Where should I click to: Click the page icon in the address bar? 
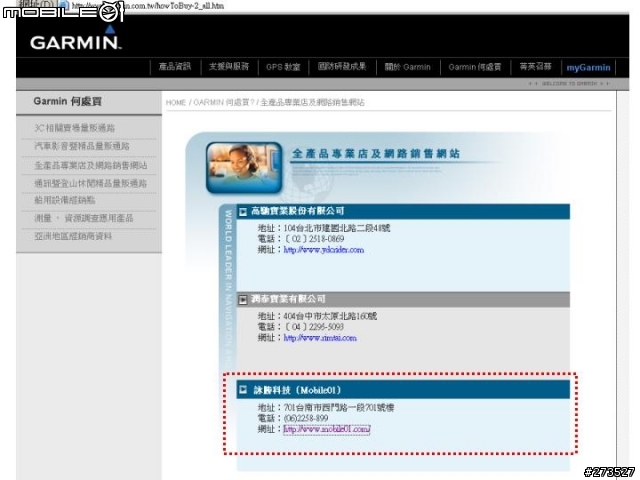(x=63, y=5)
